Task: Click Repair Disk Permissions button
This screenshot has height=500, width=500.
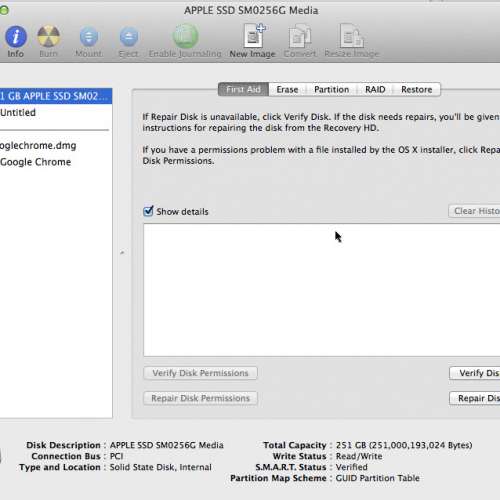Action: coord(200,398)
